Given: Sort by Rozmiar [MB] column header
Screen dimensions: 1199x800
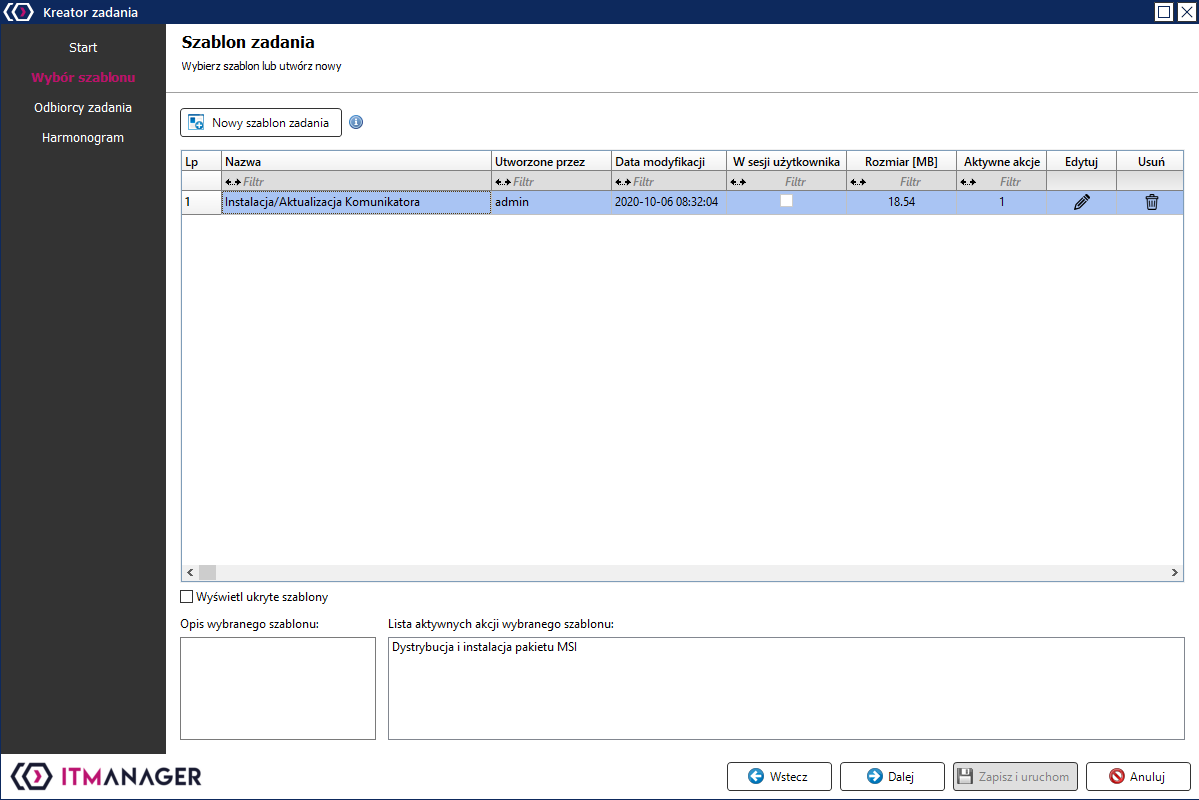Looking at the screenshot, I should click(x=902, y=161).
